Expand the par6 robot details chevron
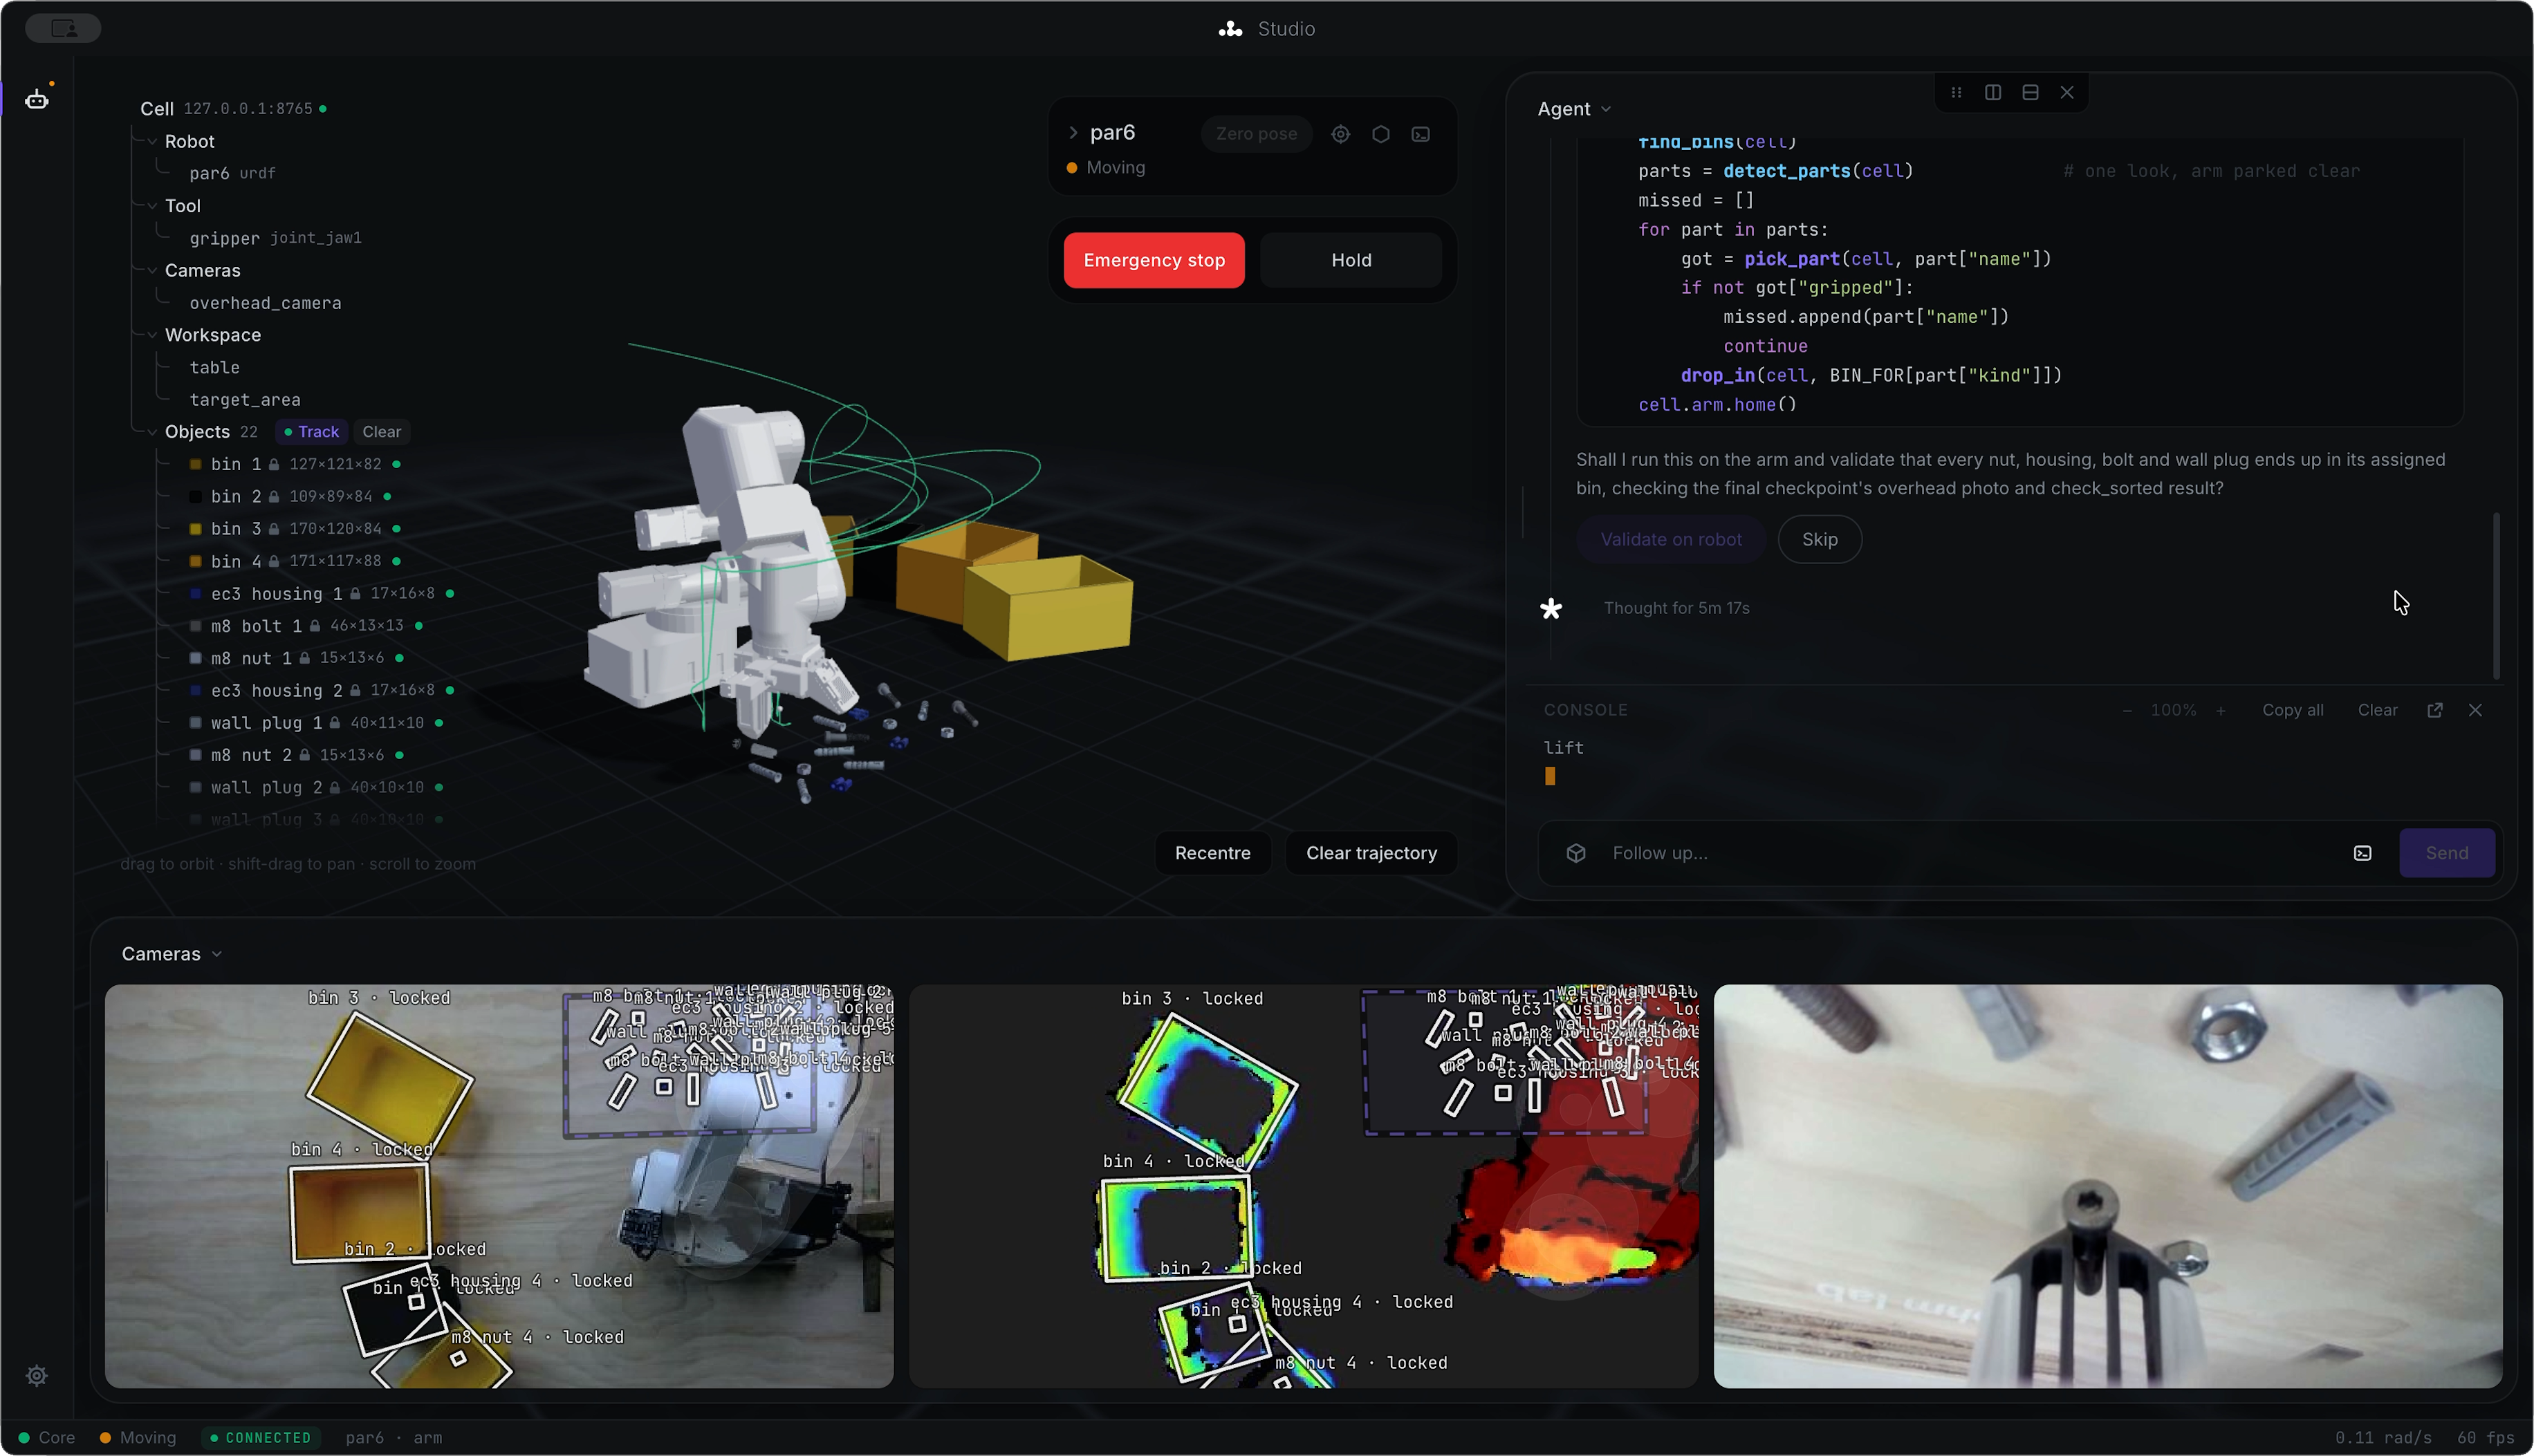 pos(1073,132)
